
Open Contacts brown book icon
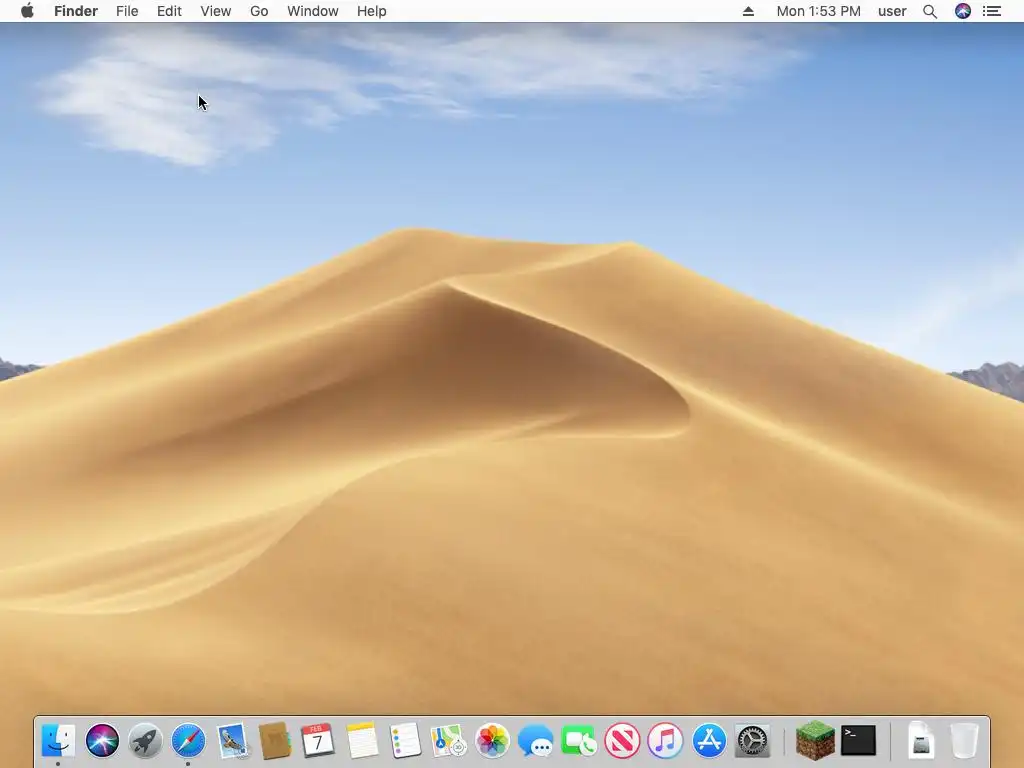click(x=275, y=741)
